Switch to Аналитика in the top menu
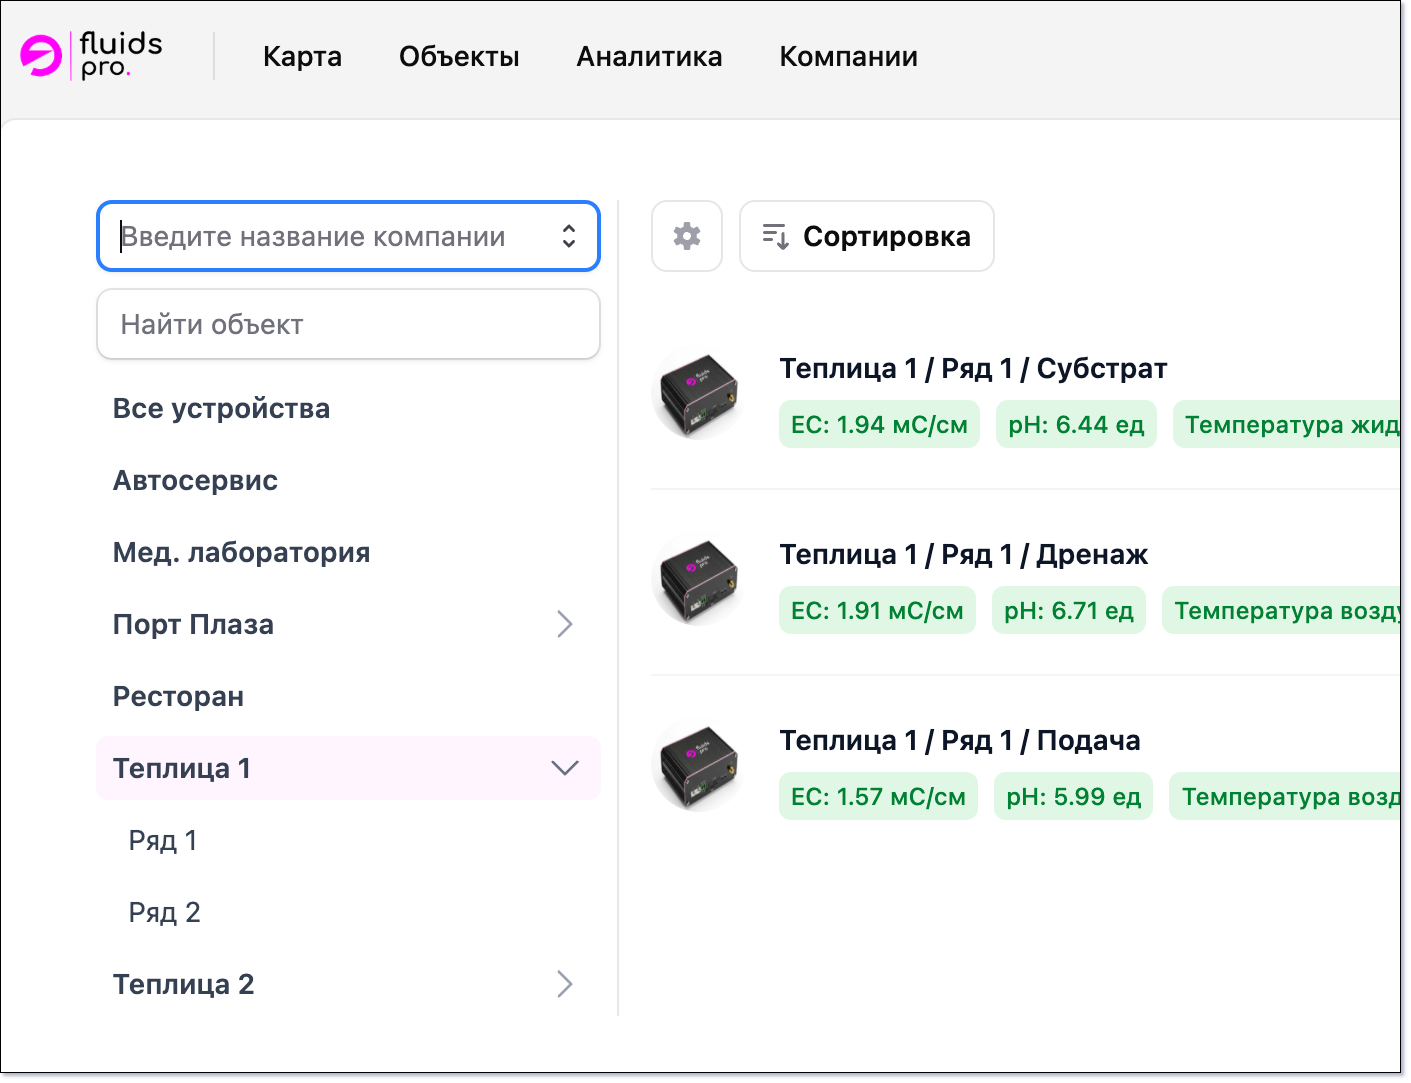1411x1083 pixels. click(x=649, y=56)
